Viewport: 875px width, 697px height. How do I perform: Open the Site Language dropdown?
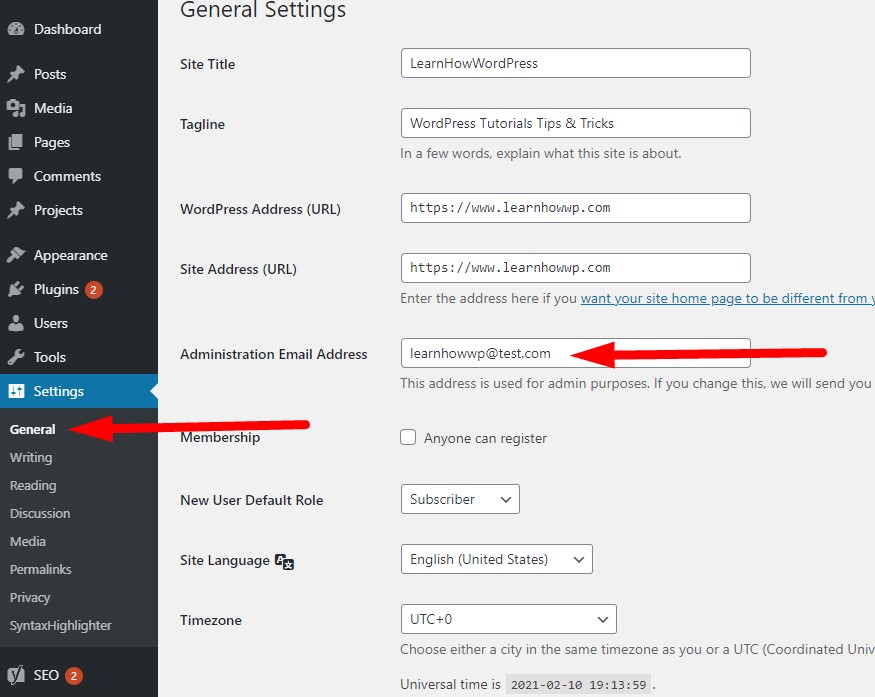pyautogui.click(x=497, y=559)
